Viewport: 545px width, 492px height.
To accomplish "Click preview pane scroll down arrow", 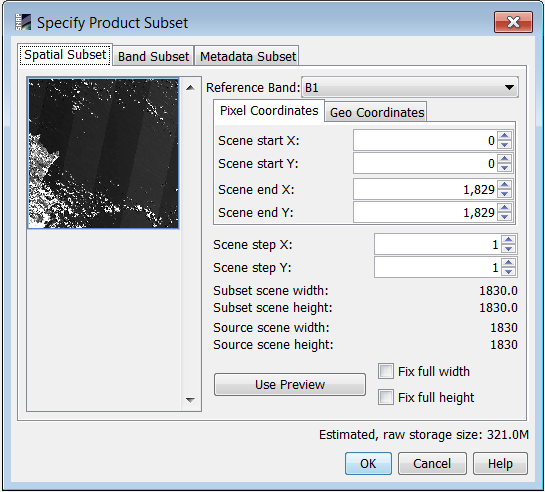I will click(190, 400).
